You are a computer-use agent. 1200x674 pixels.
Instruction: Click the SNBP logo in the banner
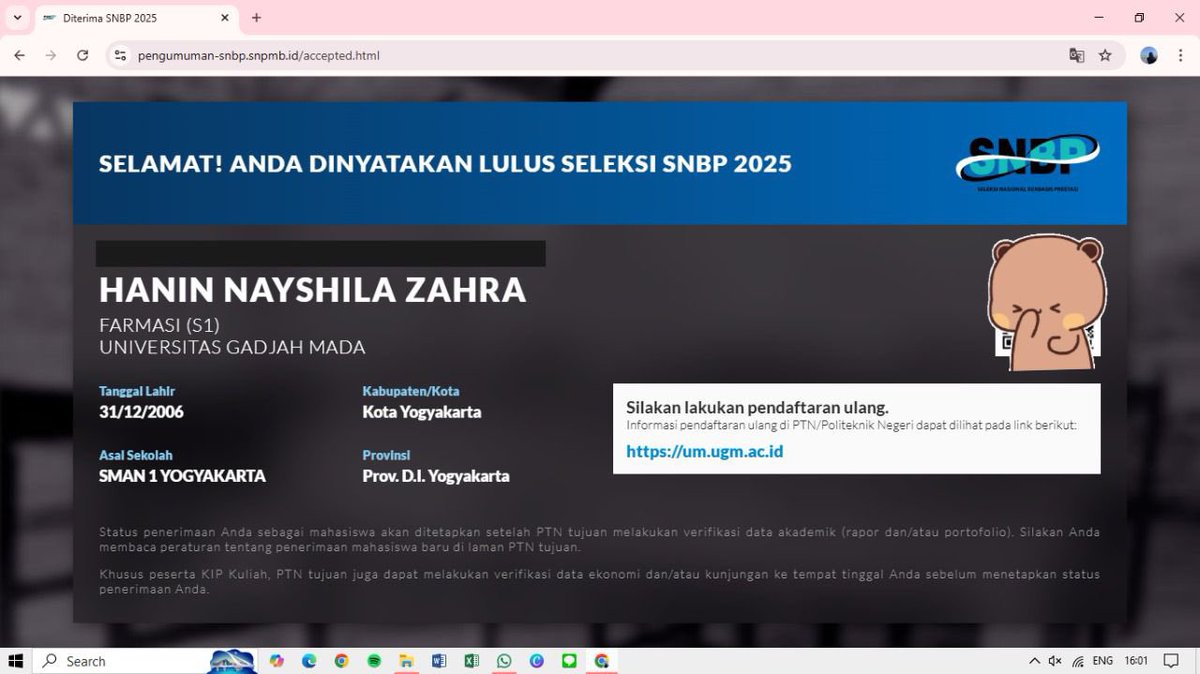pyautogui.click(x=1027, y=161)
